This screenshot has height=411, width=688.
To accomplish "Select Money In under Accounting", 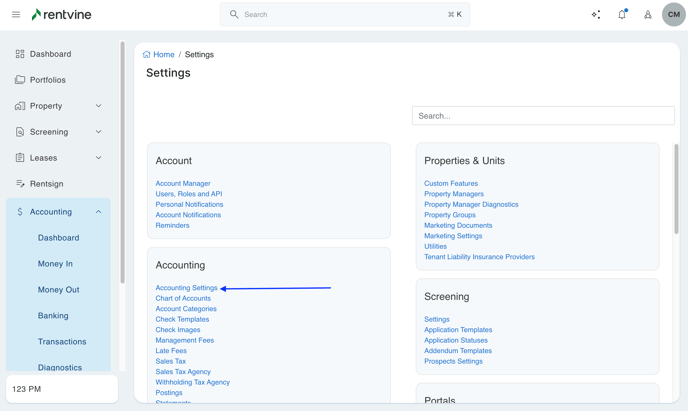I will (x=55, y=264).
